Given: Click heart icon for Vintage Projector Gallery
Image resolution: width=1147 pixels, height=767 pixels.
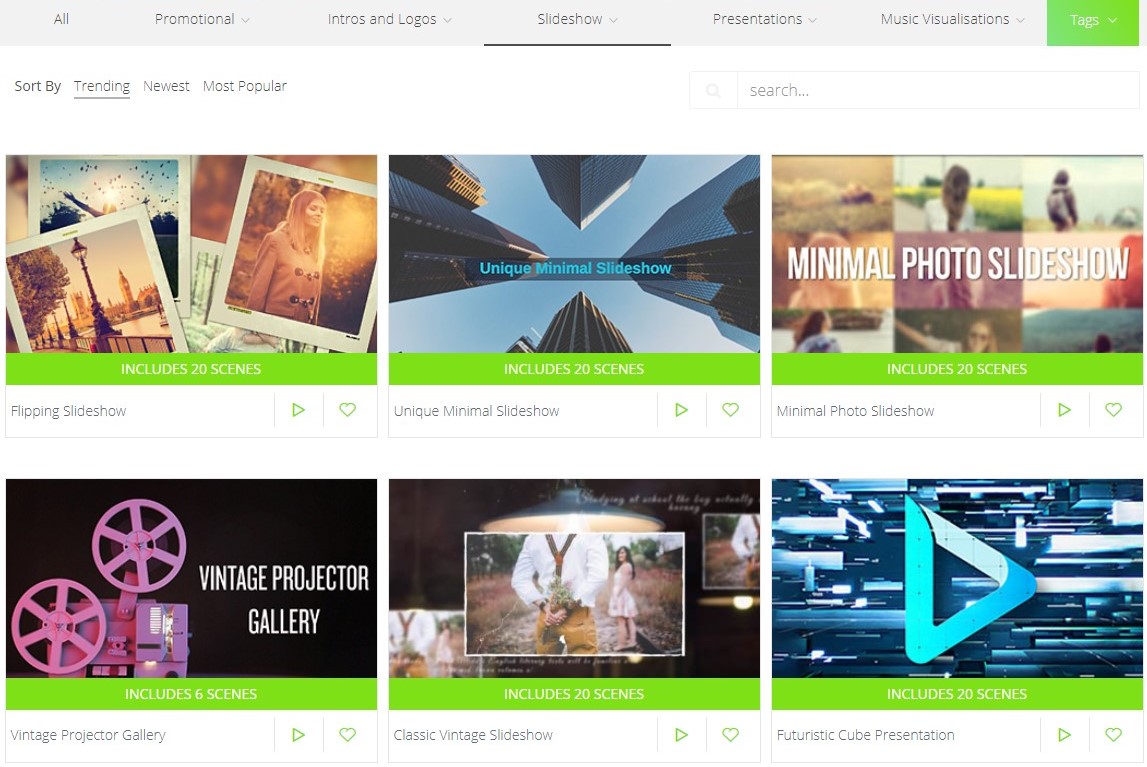Looking at the screenshot, I should tap(347, 735).
